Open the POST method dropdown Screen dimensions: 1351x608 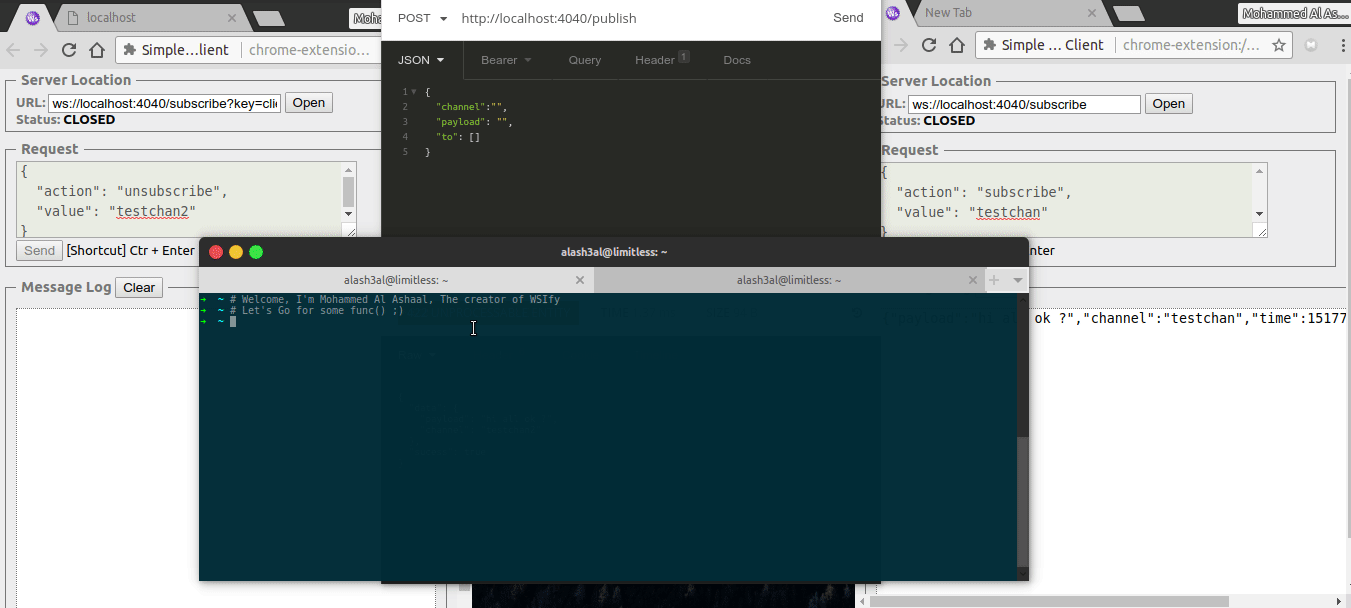click(422, 18)
